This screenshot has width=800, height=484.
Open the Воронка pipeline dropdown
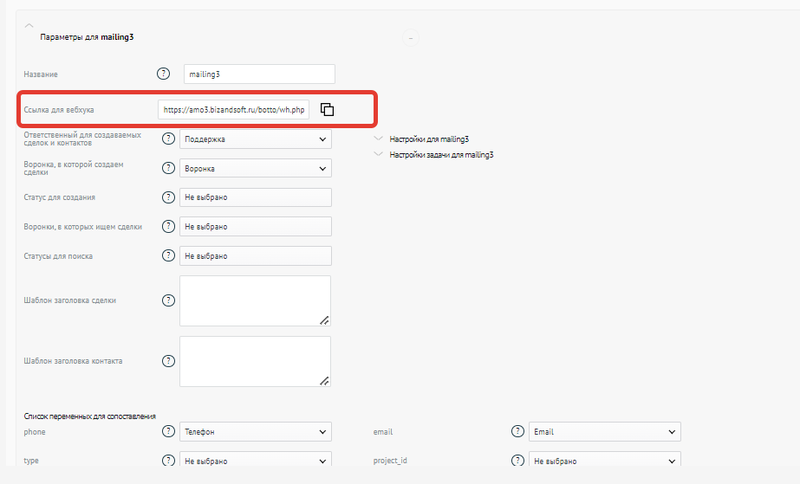click(x=255, y=169)
